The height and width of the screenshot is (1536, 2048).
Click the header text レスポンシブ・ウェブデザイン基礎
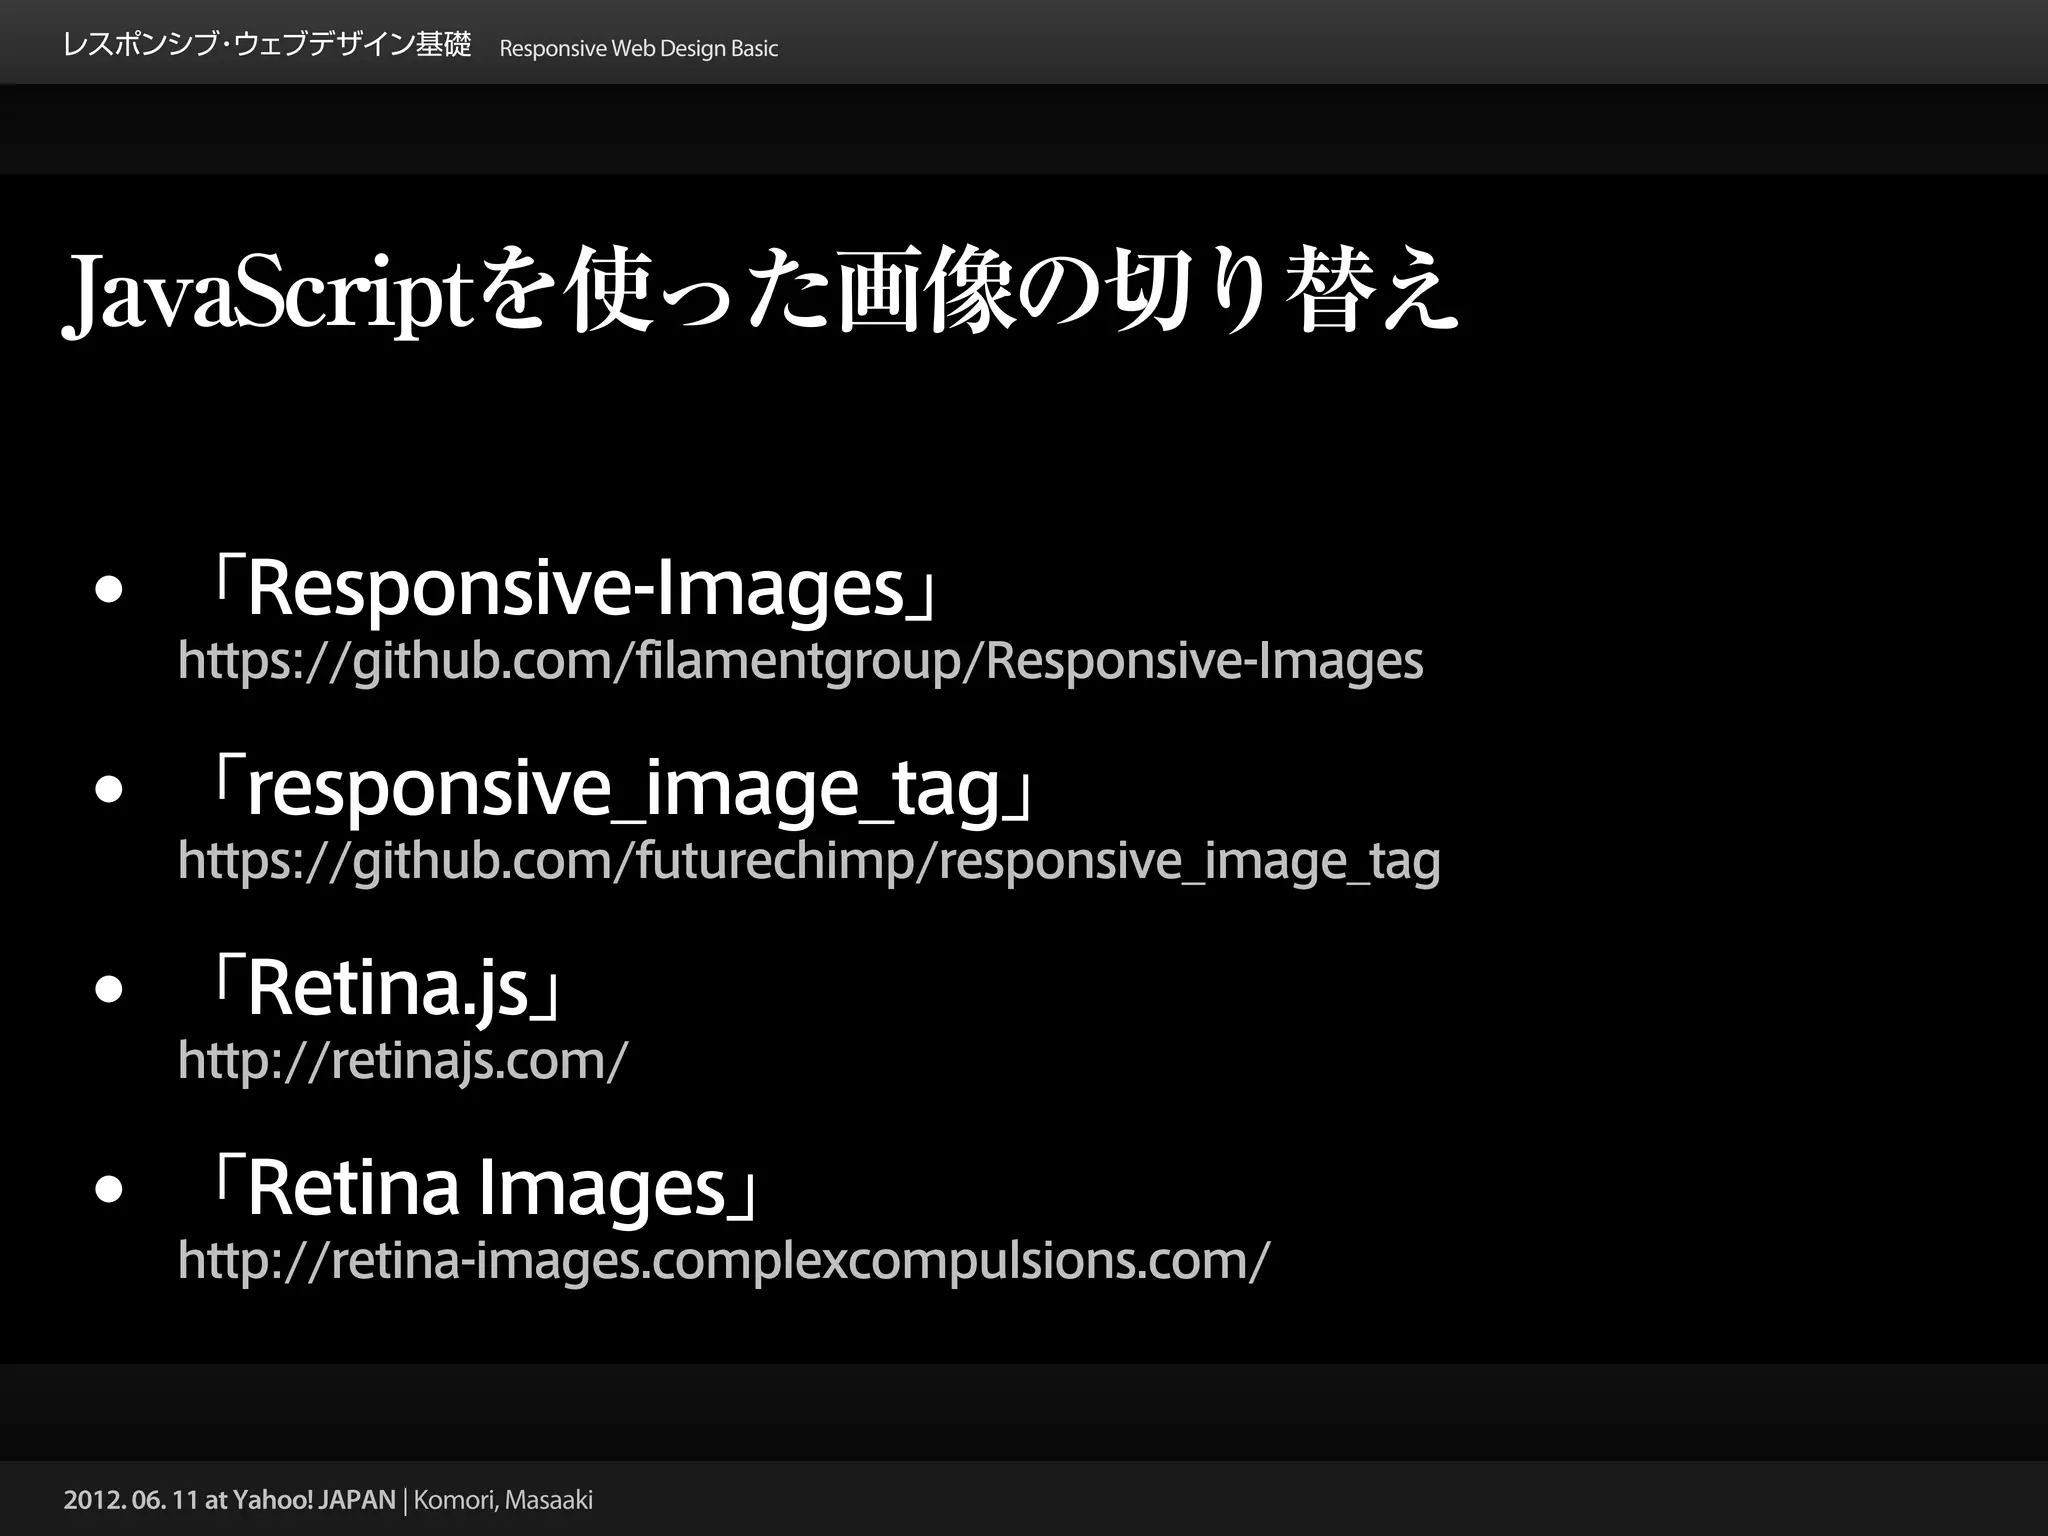[266, 46]
